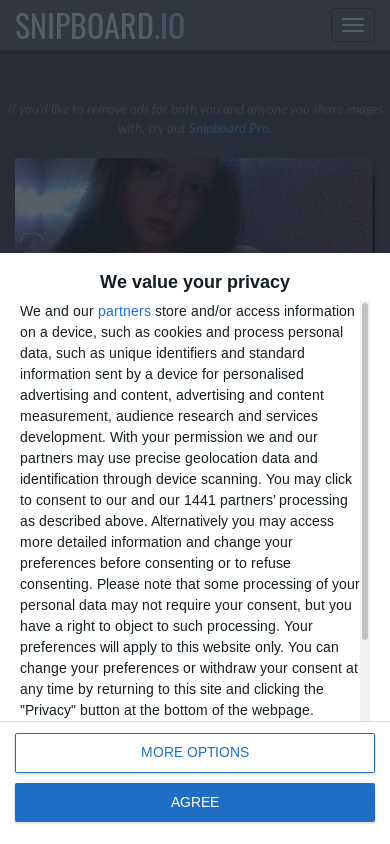The image size is (390, 844).
Task: Grab the privacy dialog scrollbar thumb
Action: [x=365, y=471]
